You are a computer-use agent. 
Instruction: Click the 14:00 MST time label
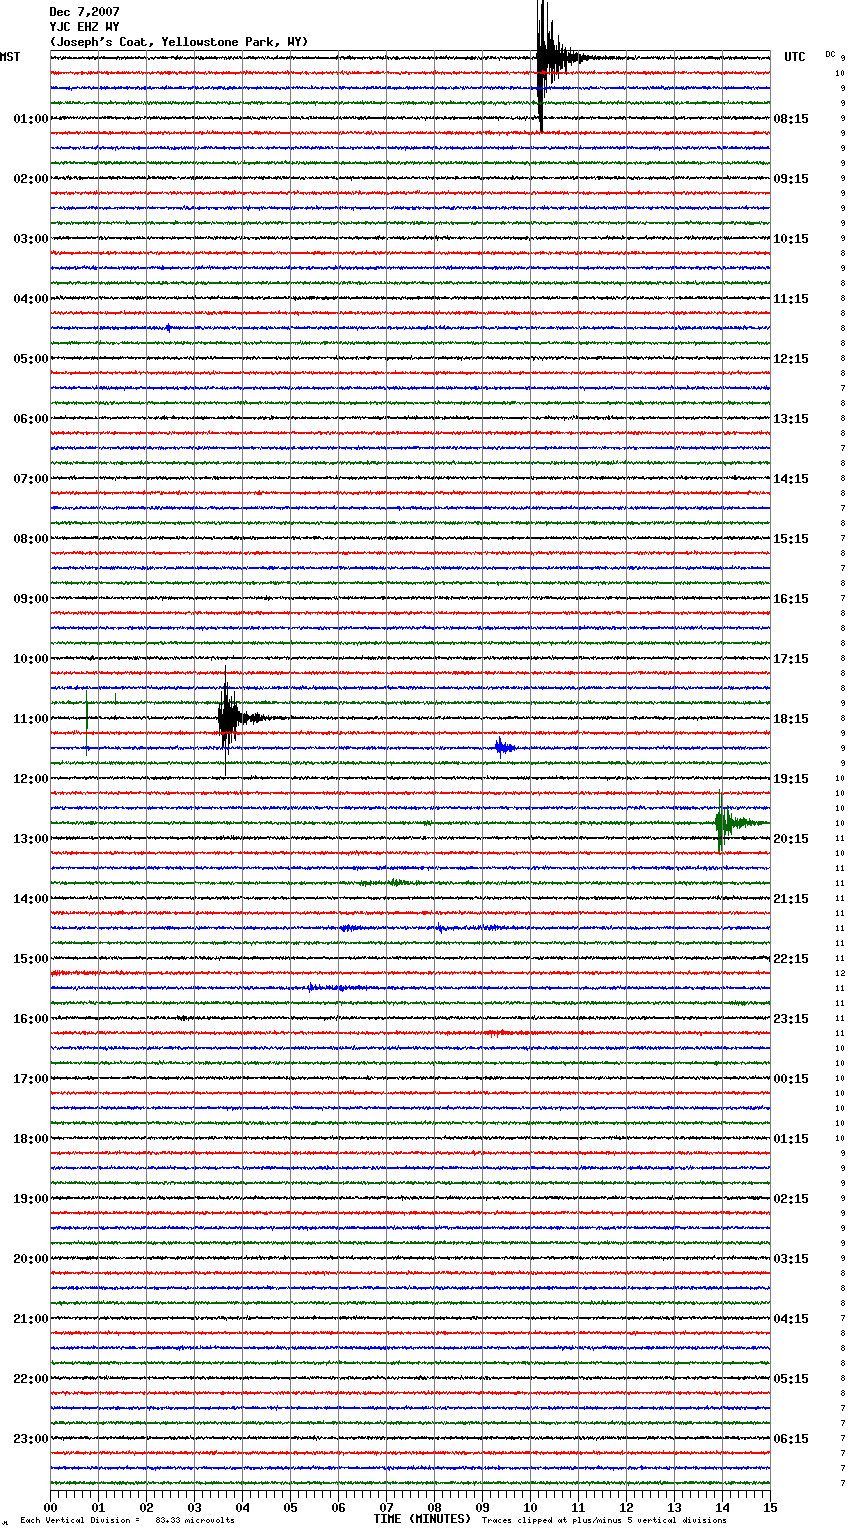31,898
